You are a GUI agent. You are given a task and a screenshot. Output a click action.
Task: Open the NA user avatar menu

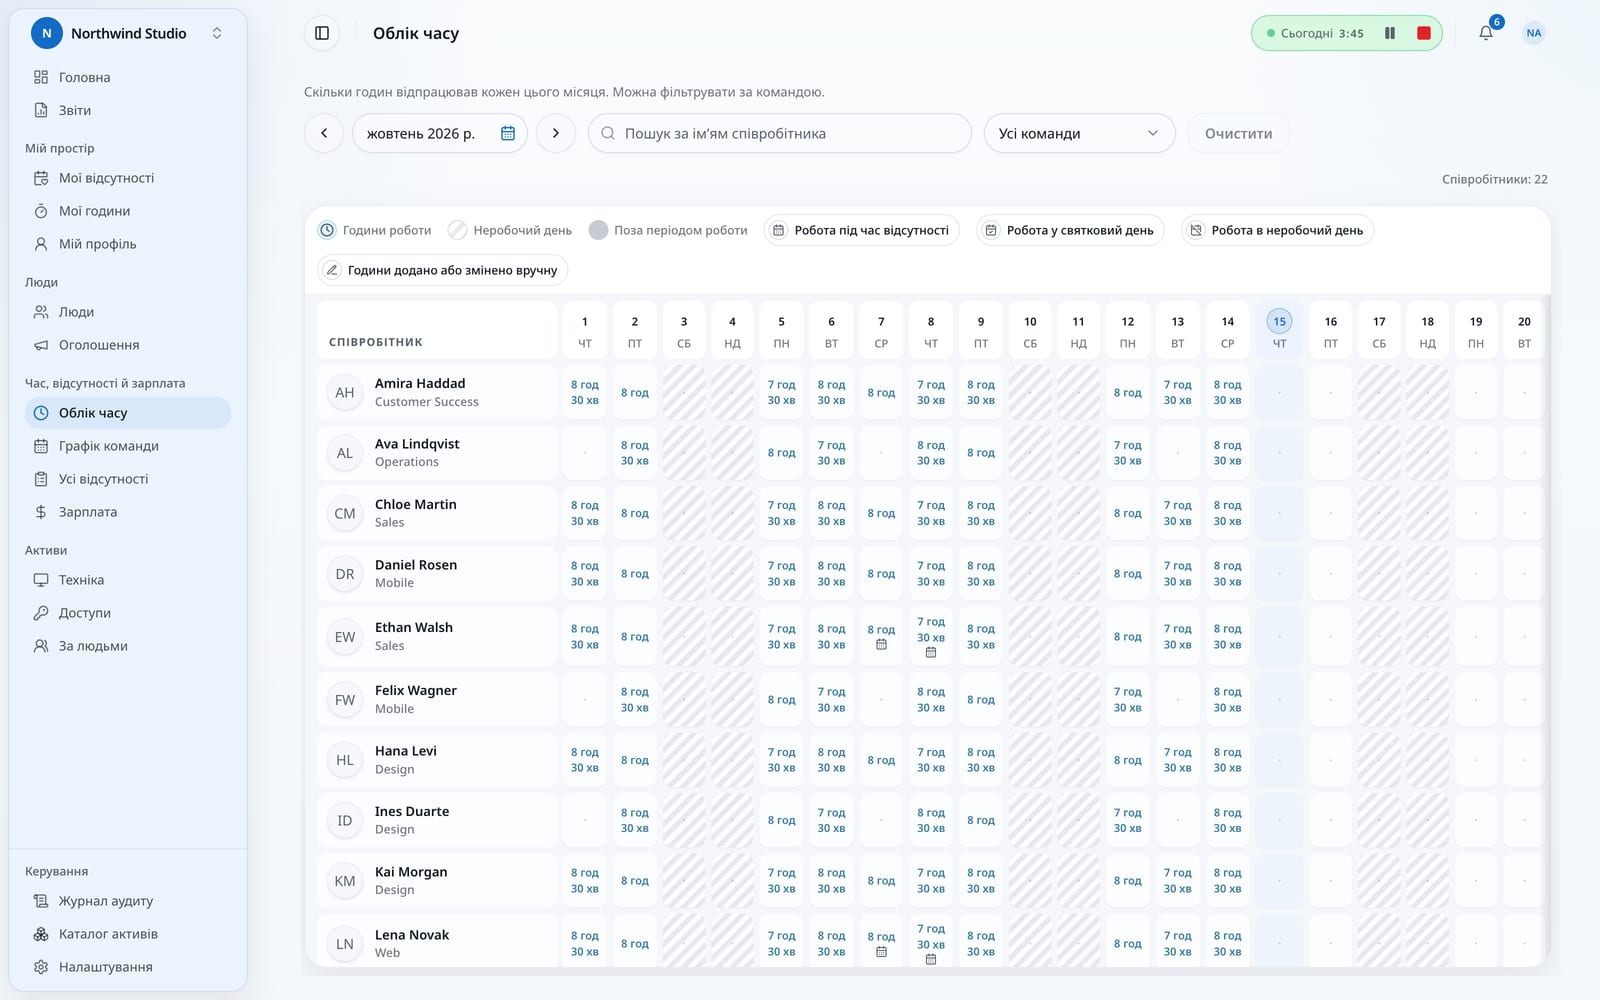point(1534,33)
